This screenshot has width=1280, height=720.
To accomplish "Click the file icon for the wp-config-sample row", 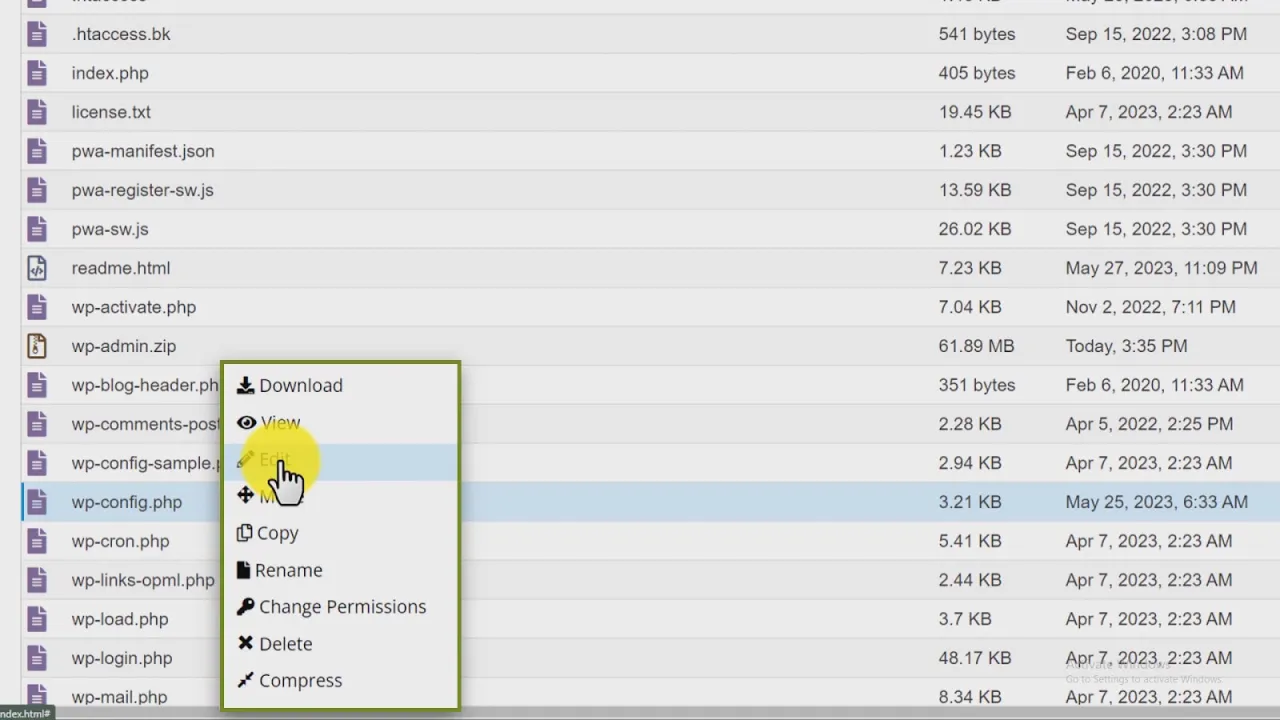I will click(37, 463).
